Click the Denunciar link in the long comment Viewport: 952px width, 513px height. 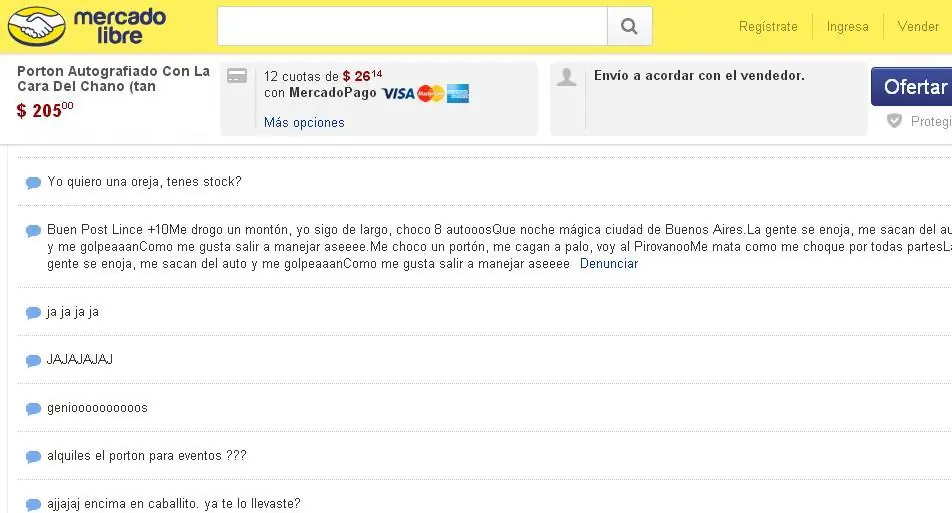tap(609, 263)
